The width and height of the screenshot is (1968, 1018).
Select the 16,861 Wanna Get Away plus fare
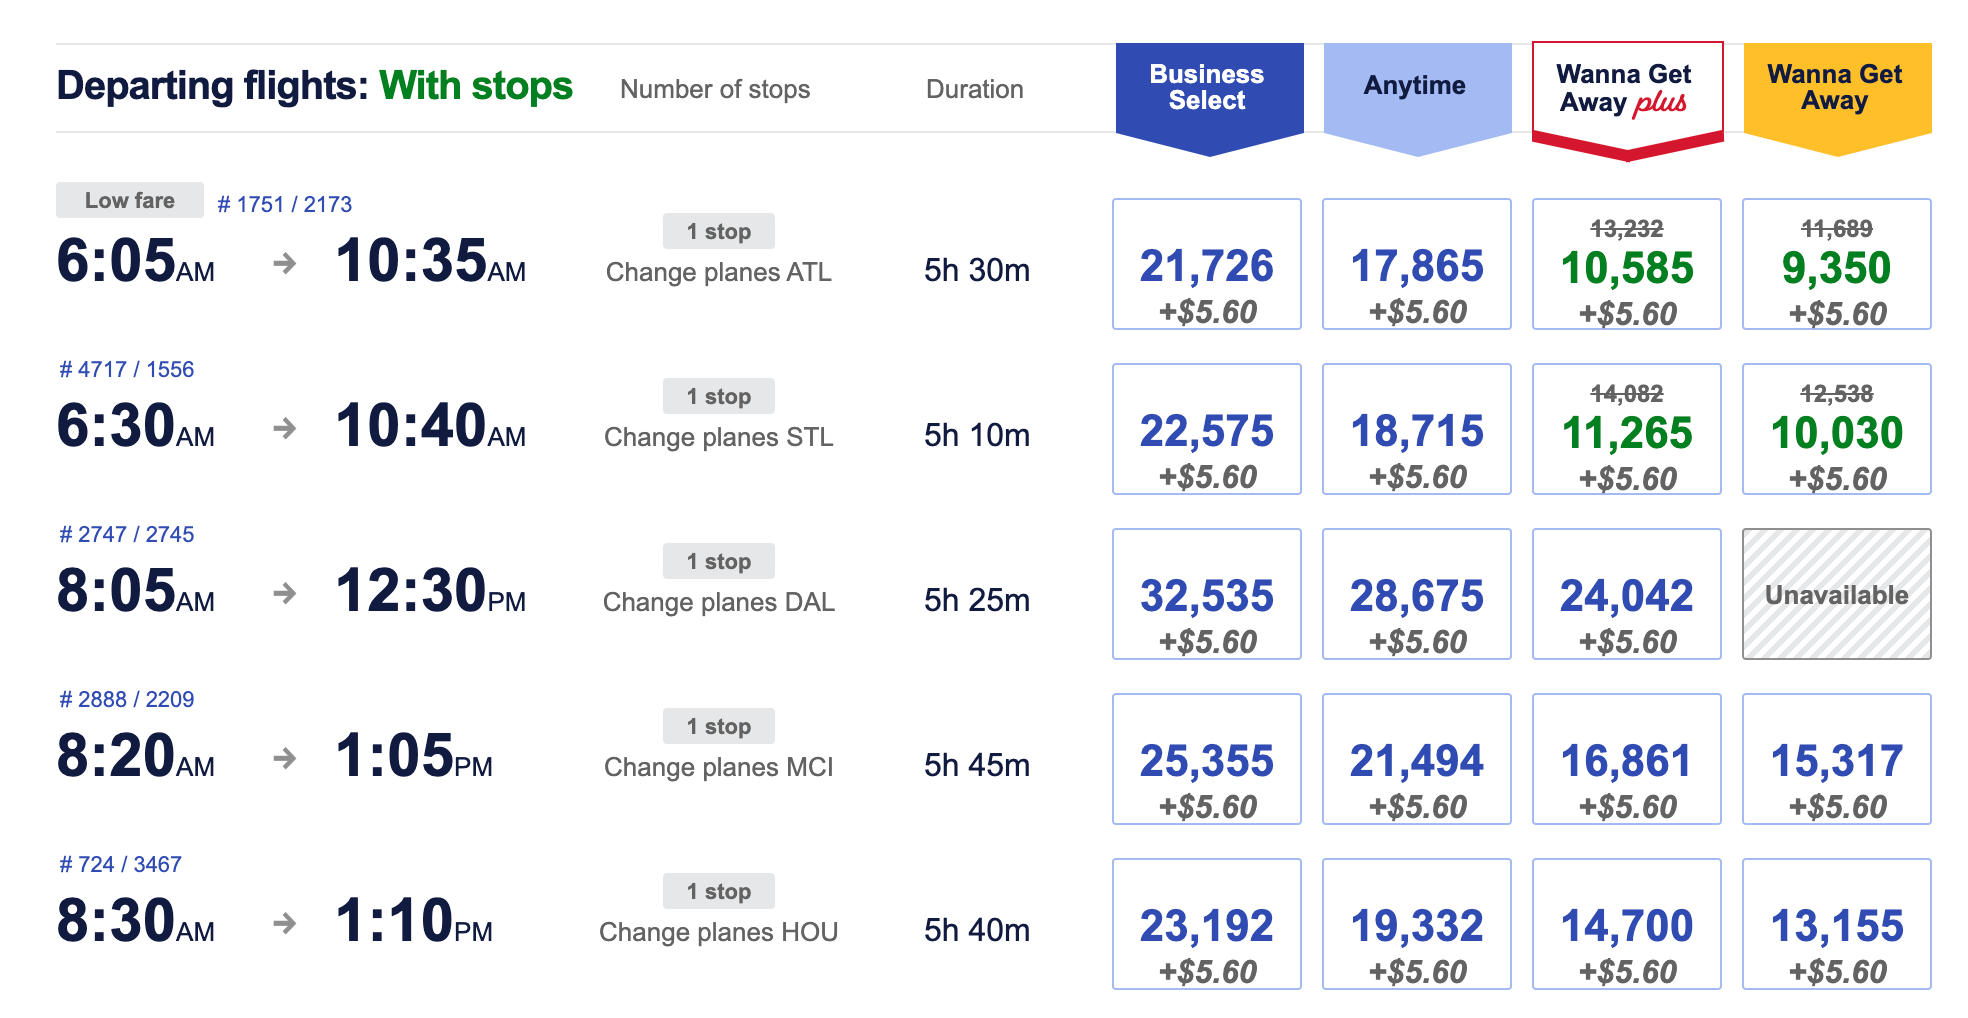pyautogui.click(x=1626, y=759)
